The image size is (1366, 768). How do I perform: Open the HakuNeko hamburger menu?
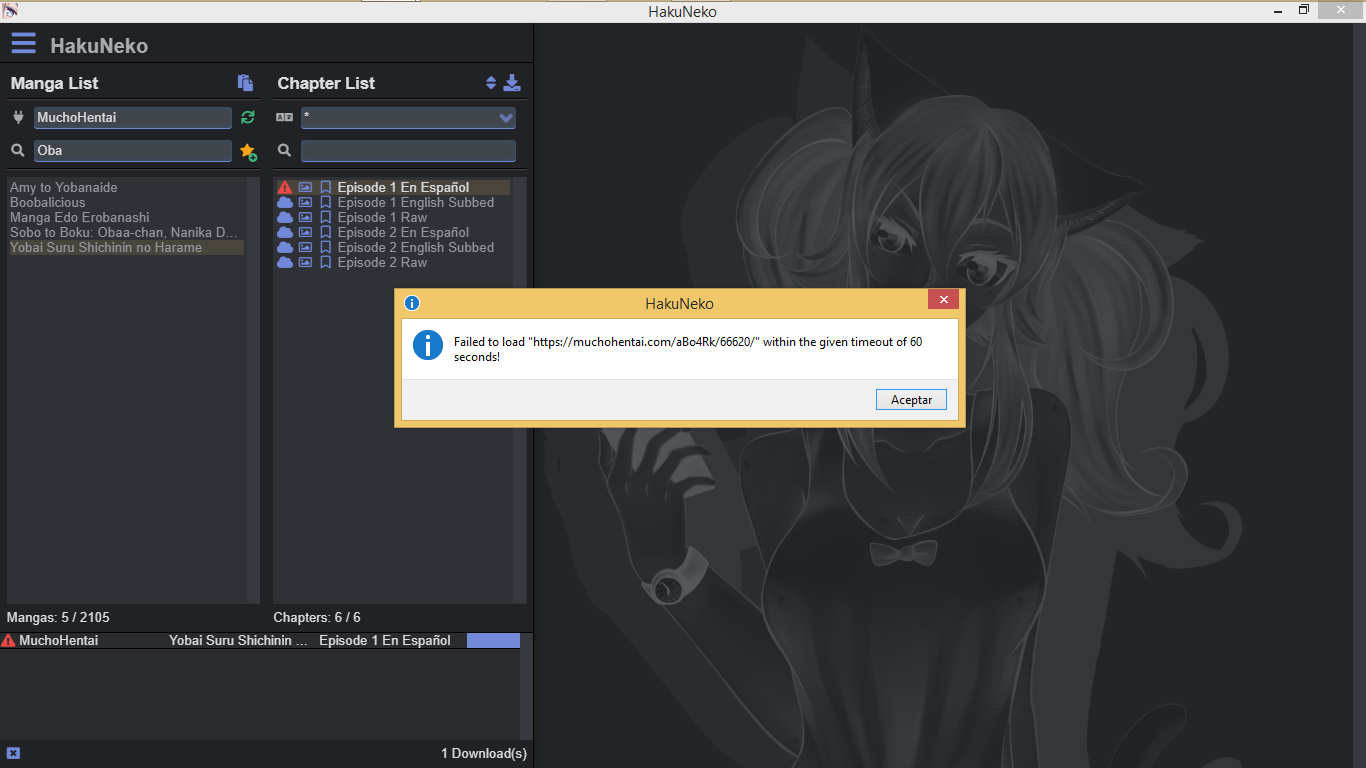[x=23, y=43]
